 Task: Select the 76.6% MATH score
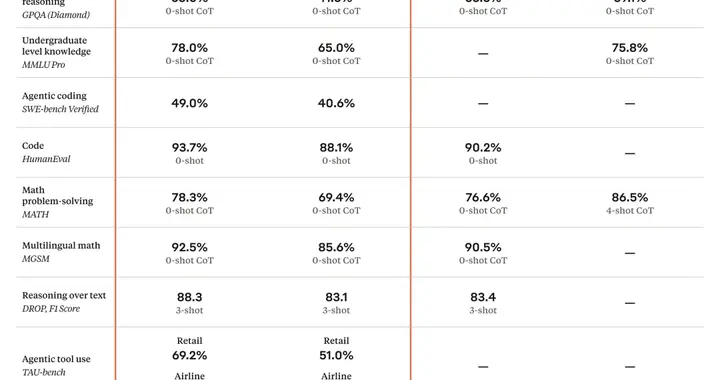tap(483, 197)
